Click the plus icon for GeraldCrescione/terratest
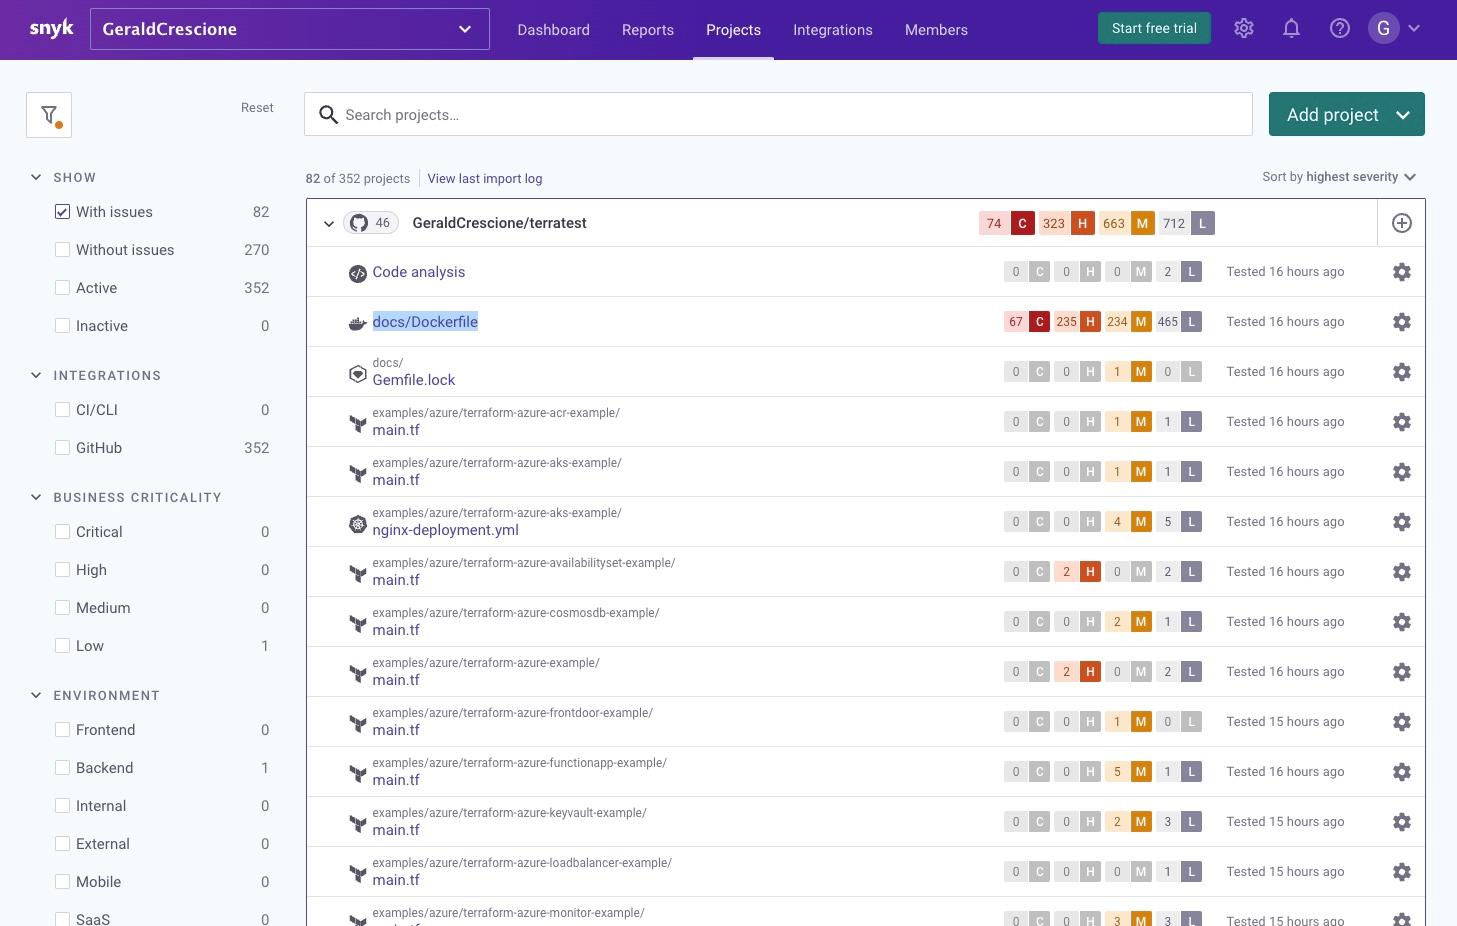The image size is (1457, 926). click(x=1402, y=223)
